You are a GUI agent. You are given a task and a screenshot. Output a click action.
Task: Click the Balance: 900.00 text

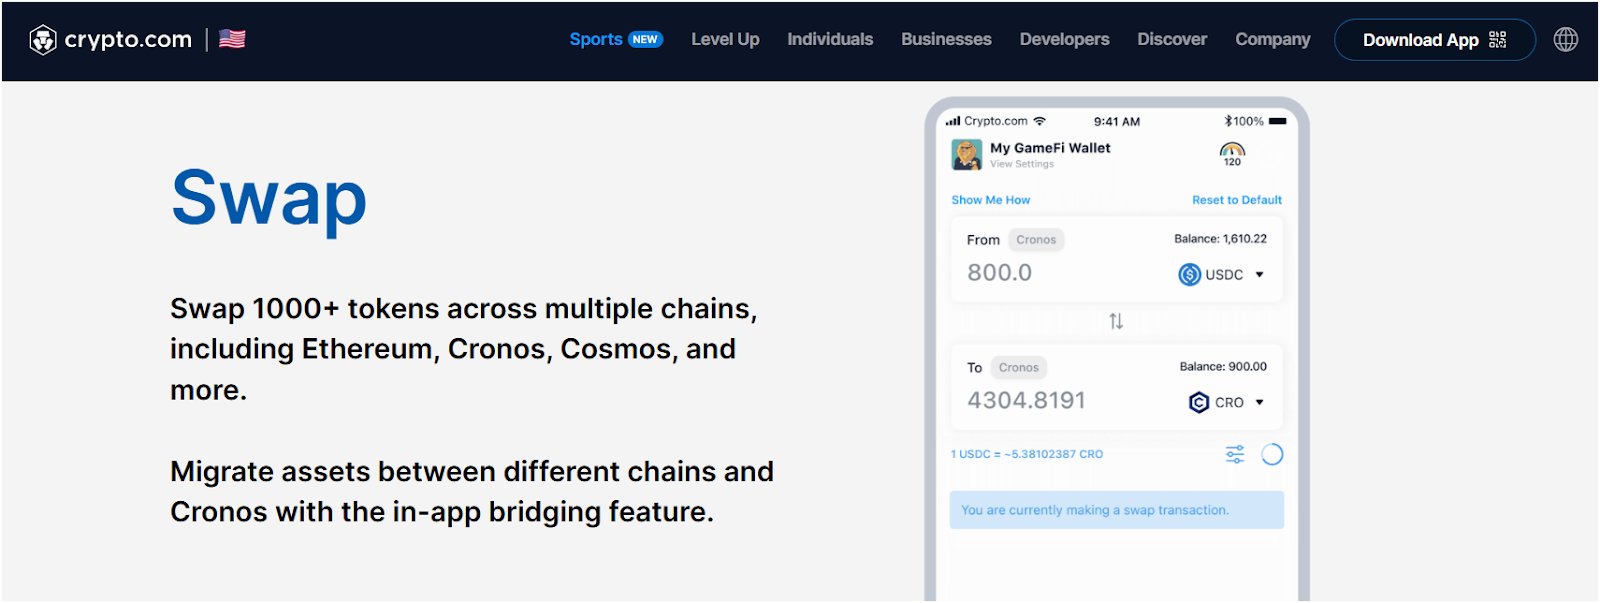(1223, 367)
